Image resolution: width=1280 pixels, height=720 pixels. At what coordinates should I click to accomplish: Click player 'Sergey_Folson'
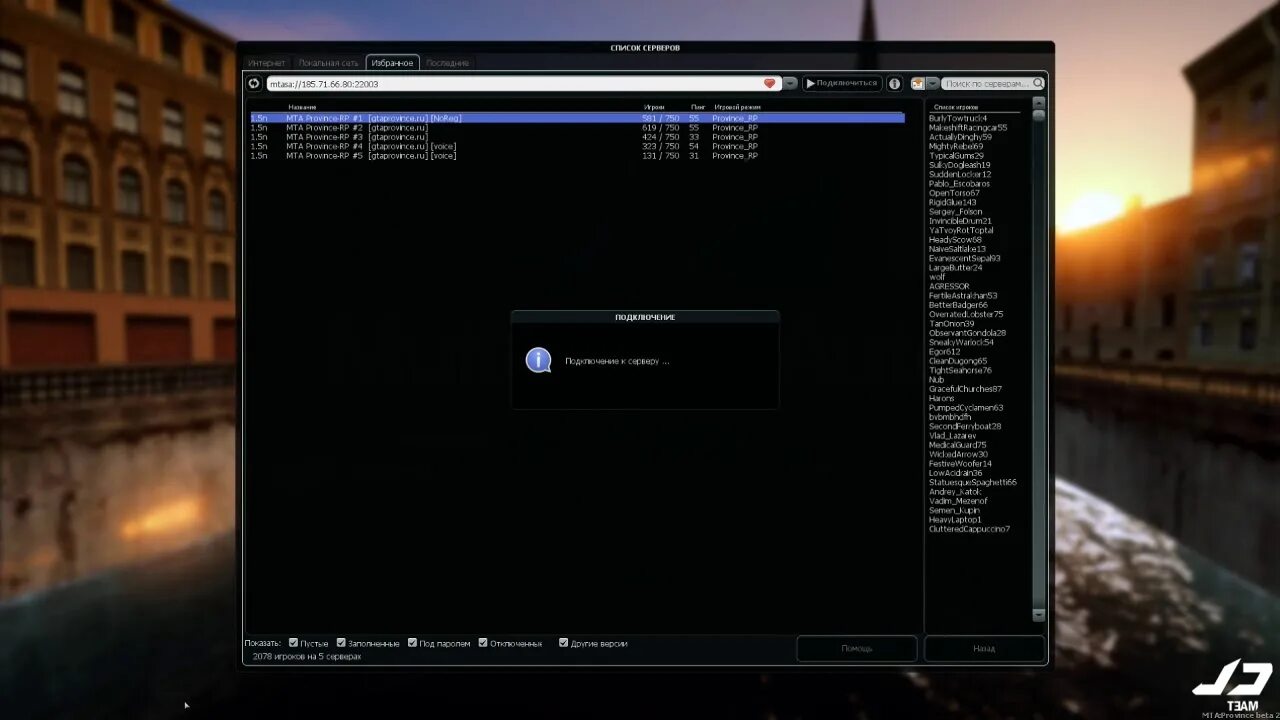[955, 212]
